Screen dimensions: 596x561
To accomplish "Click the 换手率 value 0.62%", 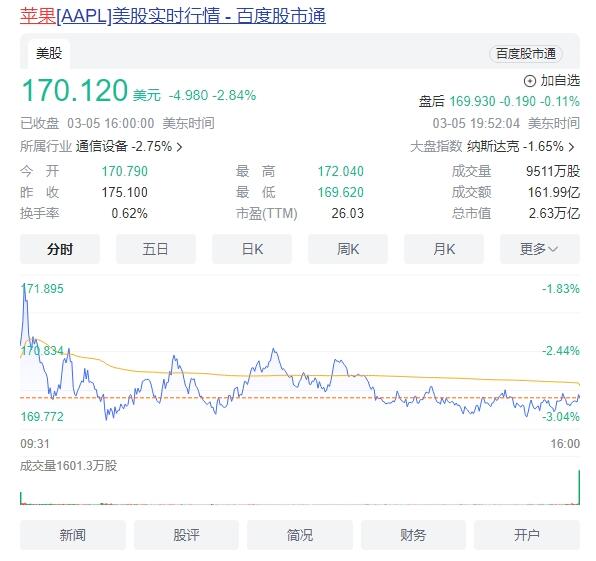I will click(x=130, y=213).
